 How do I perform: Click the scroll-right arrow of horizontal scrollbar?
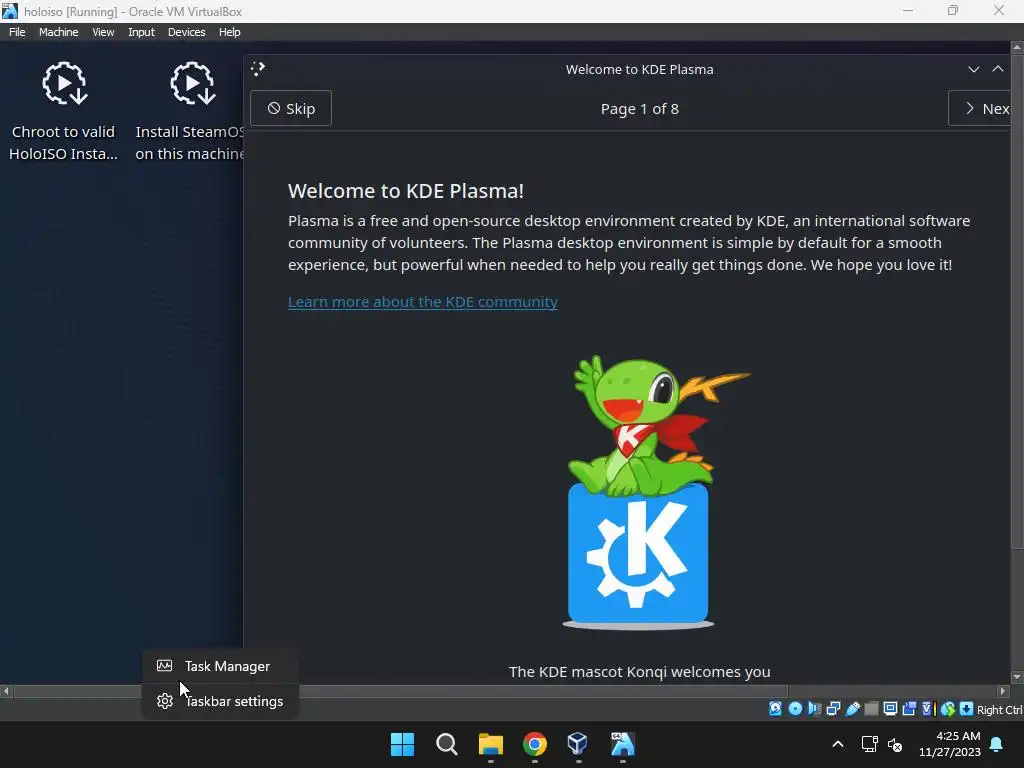(x=1004, y=691)
